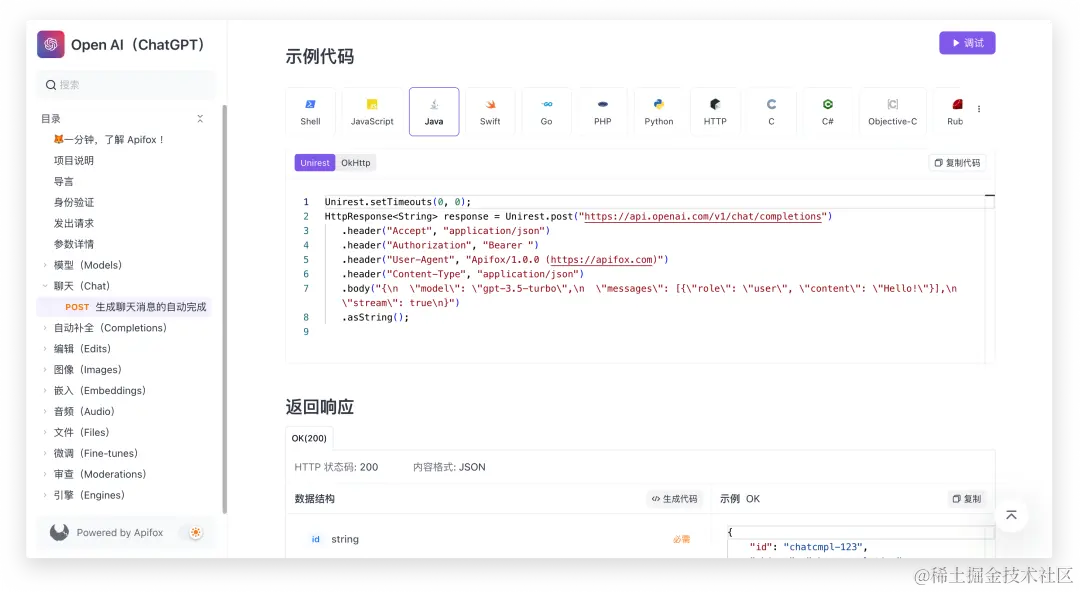The image size is (1080, 592).
Task: Open 一分钟，了解 Apifox！ page
Action: [x=109, y=139]
